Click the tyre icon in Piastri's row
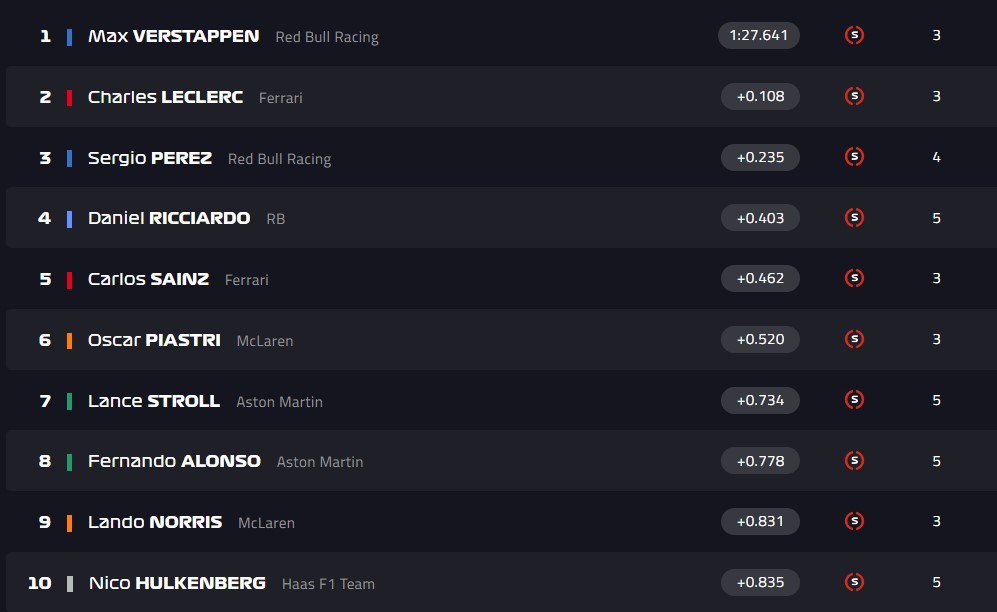 coord(854,339)
